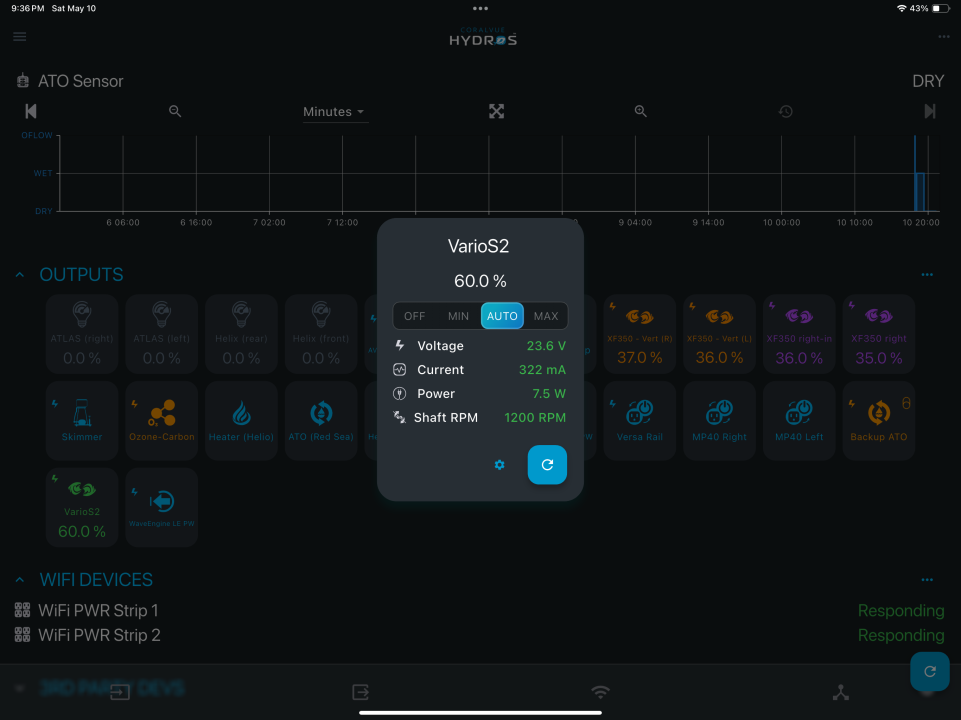The height and width of the screenshot is (720, 961).
Task: Open the MP40 Right output tile
Action: (720, 420)
